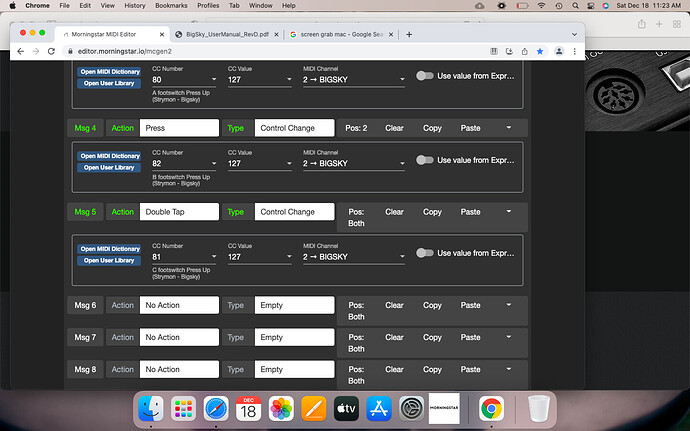Open Msg 4 Action dropdown showing Press
The width and height of the screenshot is (690, 431).
click(x=179, y=128)
